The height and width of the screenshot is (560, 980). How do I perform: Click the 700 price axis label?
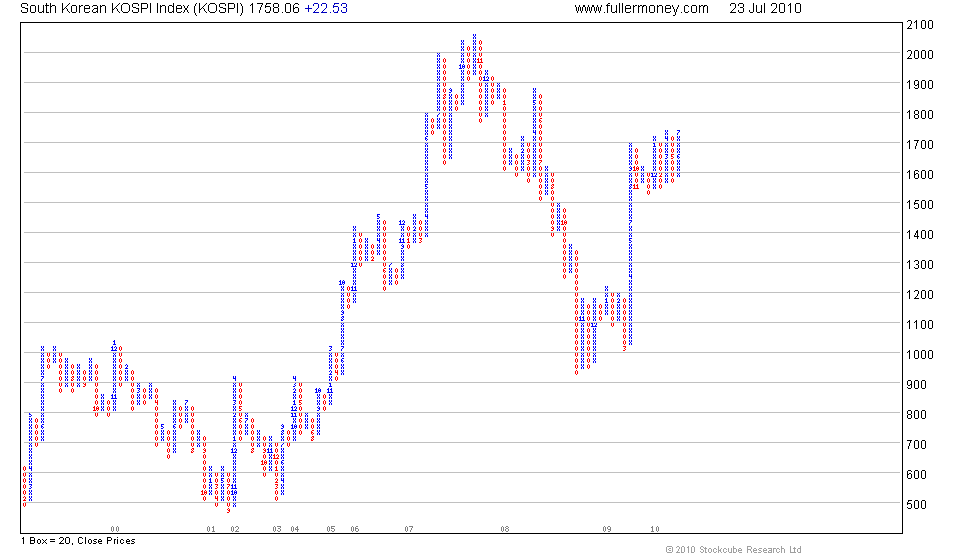916,445
